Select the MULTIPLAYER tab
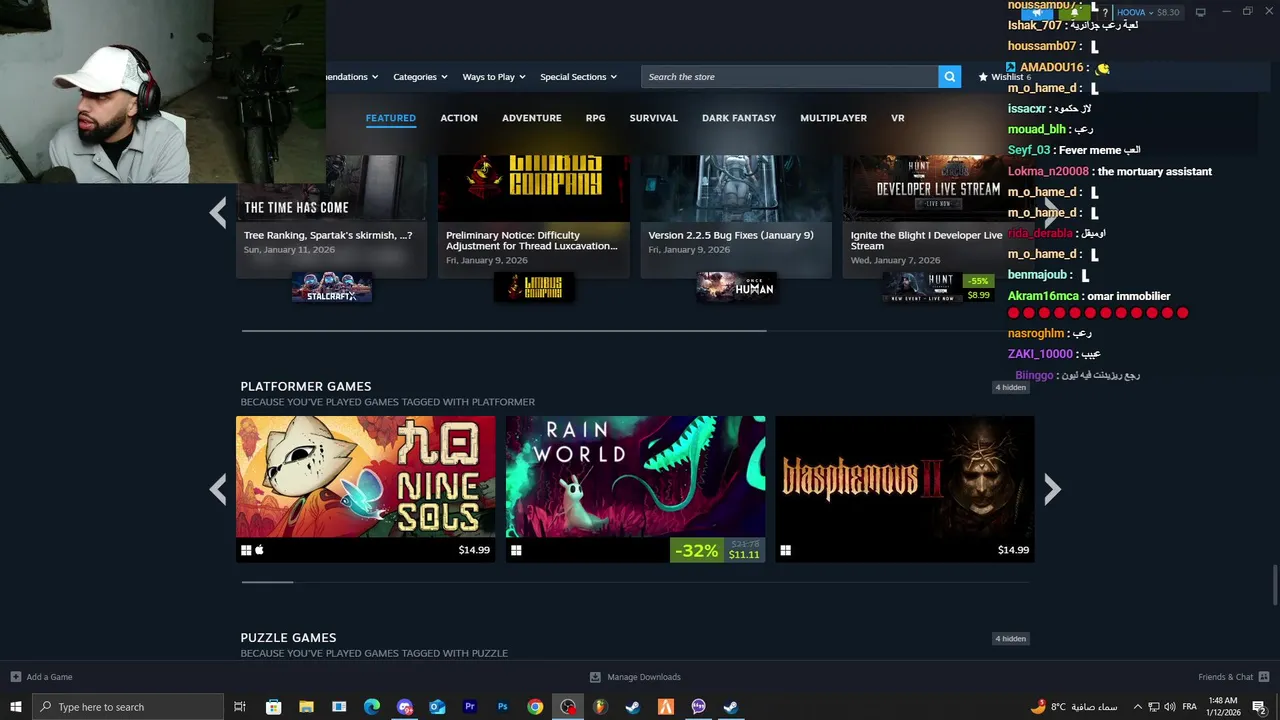This screenshot has width=1280, height=720. pos(833,118)
